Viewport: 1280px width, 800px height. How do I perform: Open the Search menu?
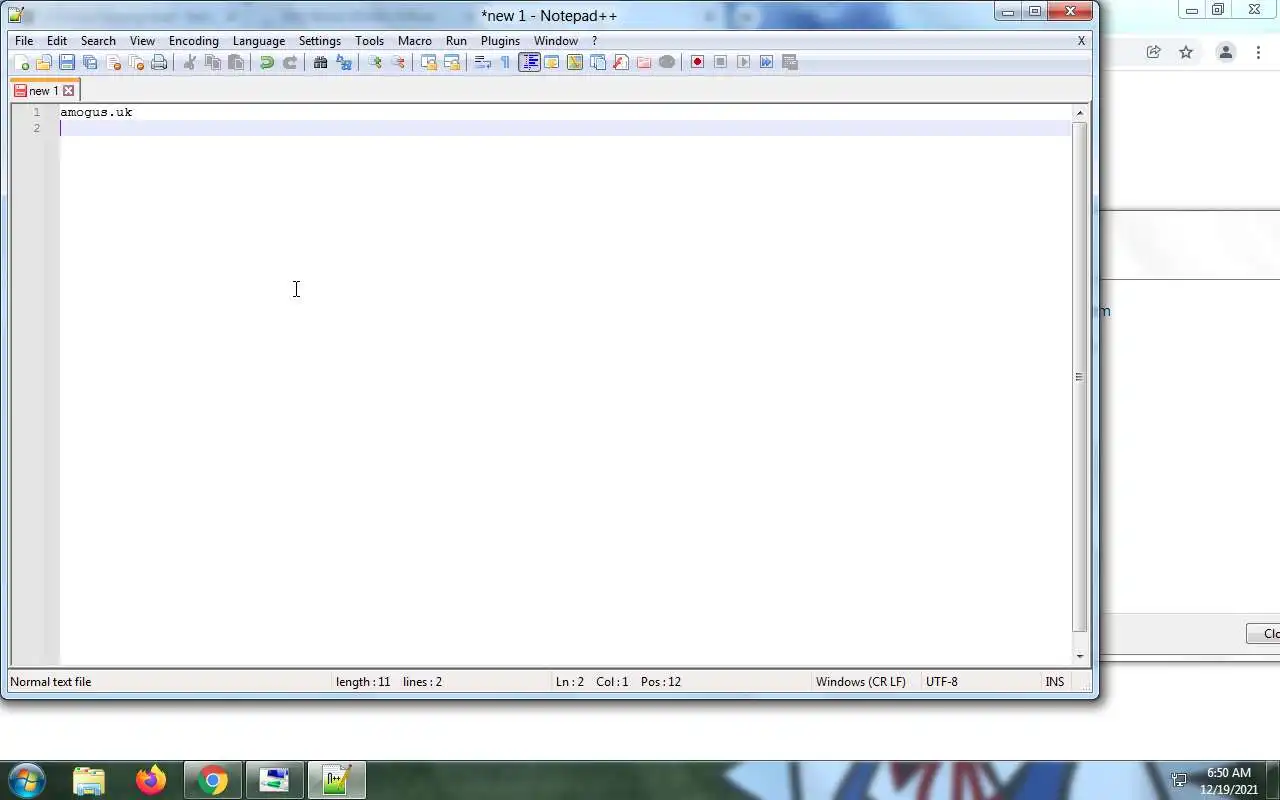(98, 41)
